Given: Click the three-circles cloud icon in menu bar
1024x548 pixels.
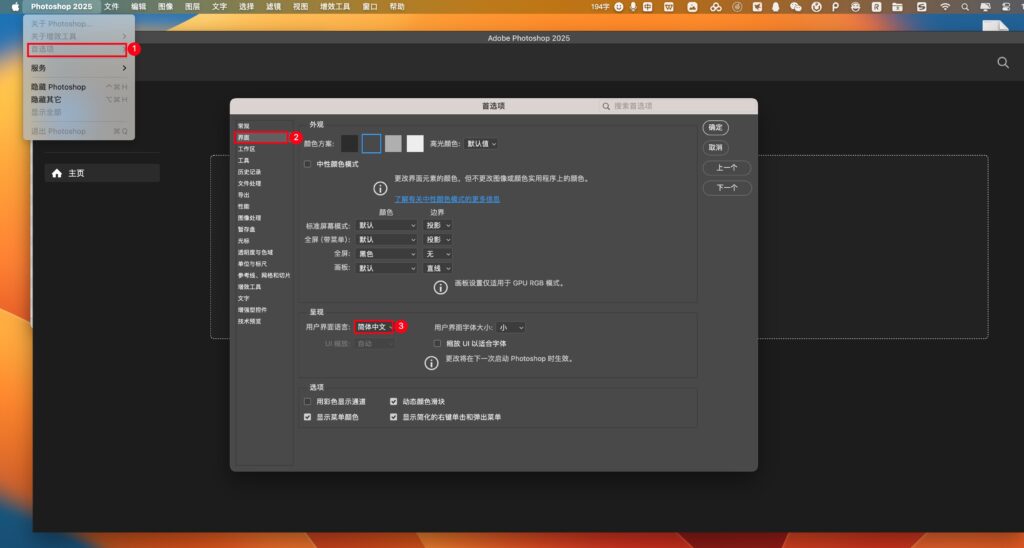Looking at the screenshot, I should pos(716,7).
